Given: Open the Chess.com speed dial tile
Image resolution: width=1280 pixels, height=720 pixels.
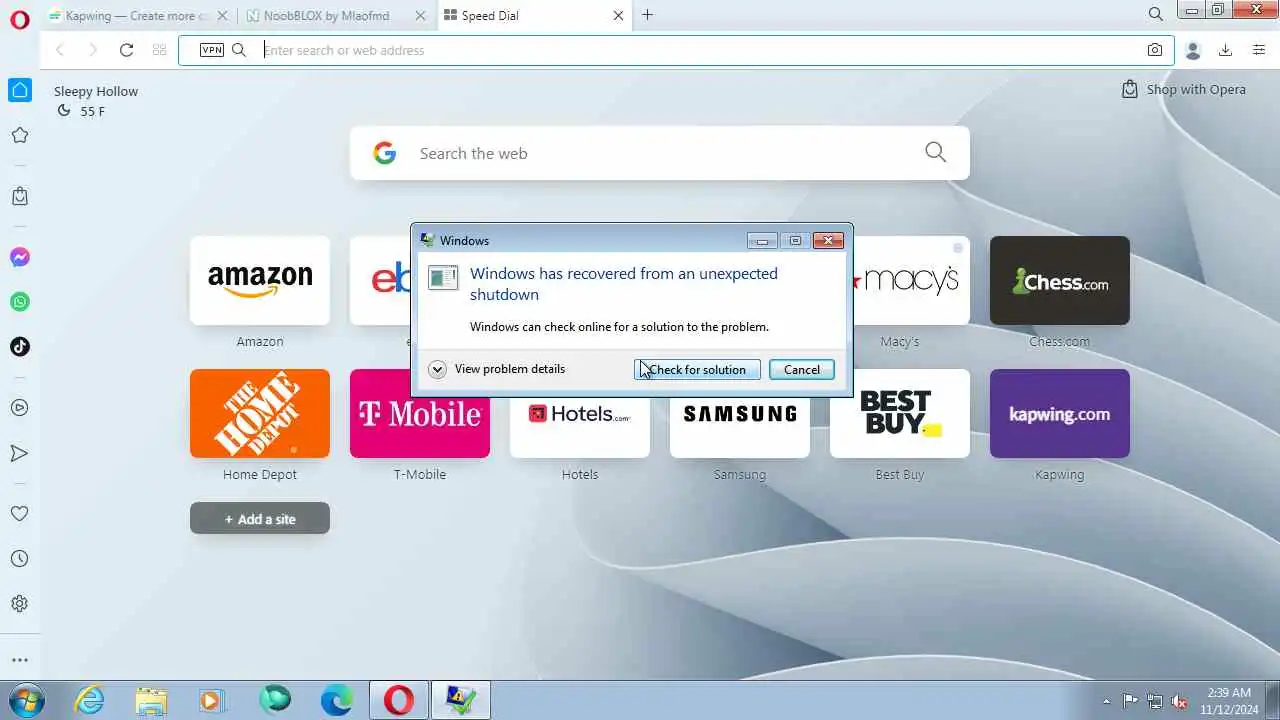Looking at the screenshot, I should [1060, 280].
